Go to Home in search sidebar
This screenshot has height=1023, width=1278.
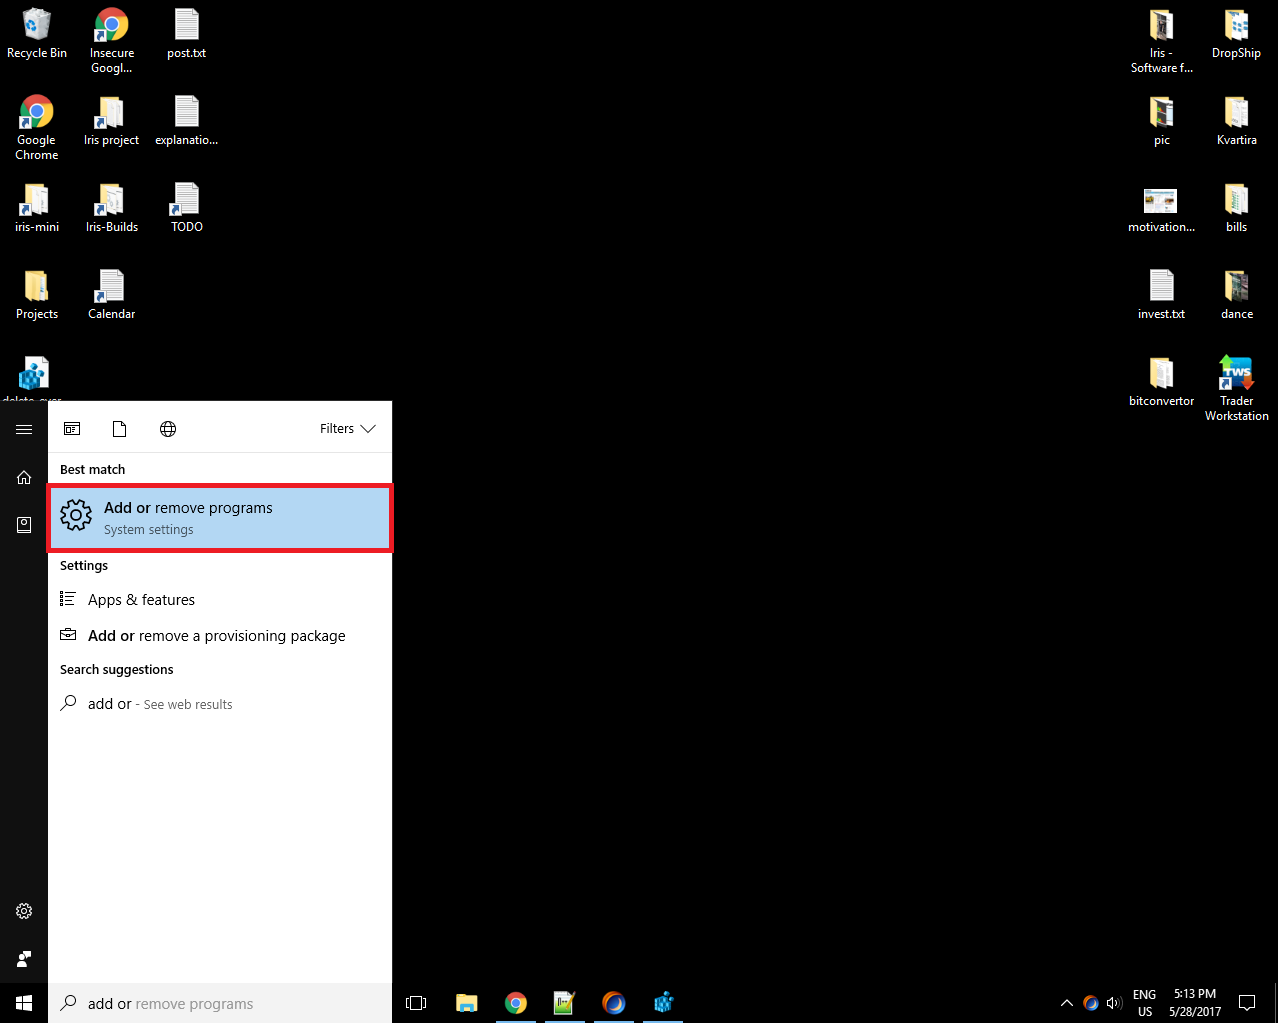pyautogui.click(x=24, y=477)
